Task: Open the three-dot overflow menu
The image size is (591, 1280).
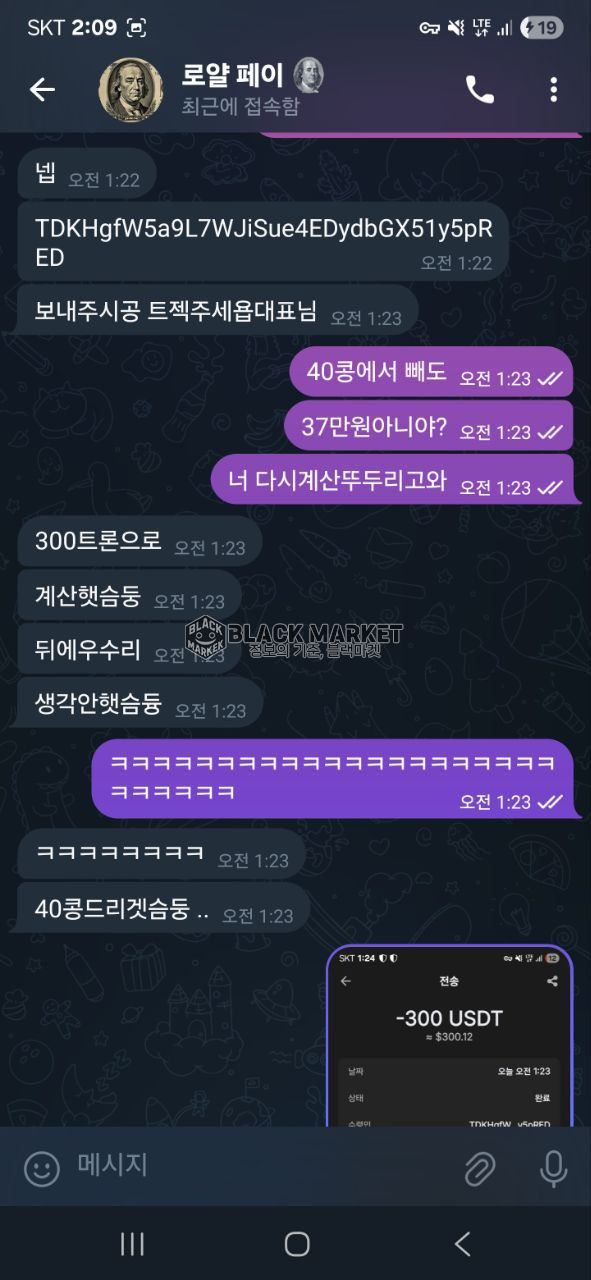Action: click(553, 89)
